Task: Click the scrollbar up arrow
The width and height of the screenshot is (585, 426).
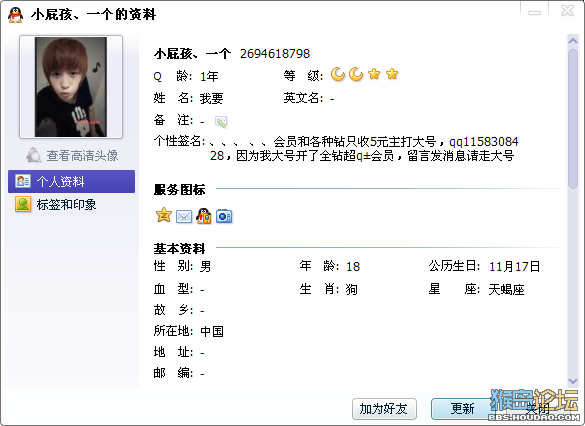Action: 573,41
